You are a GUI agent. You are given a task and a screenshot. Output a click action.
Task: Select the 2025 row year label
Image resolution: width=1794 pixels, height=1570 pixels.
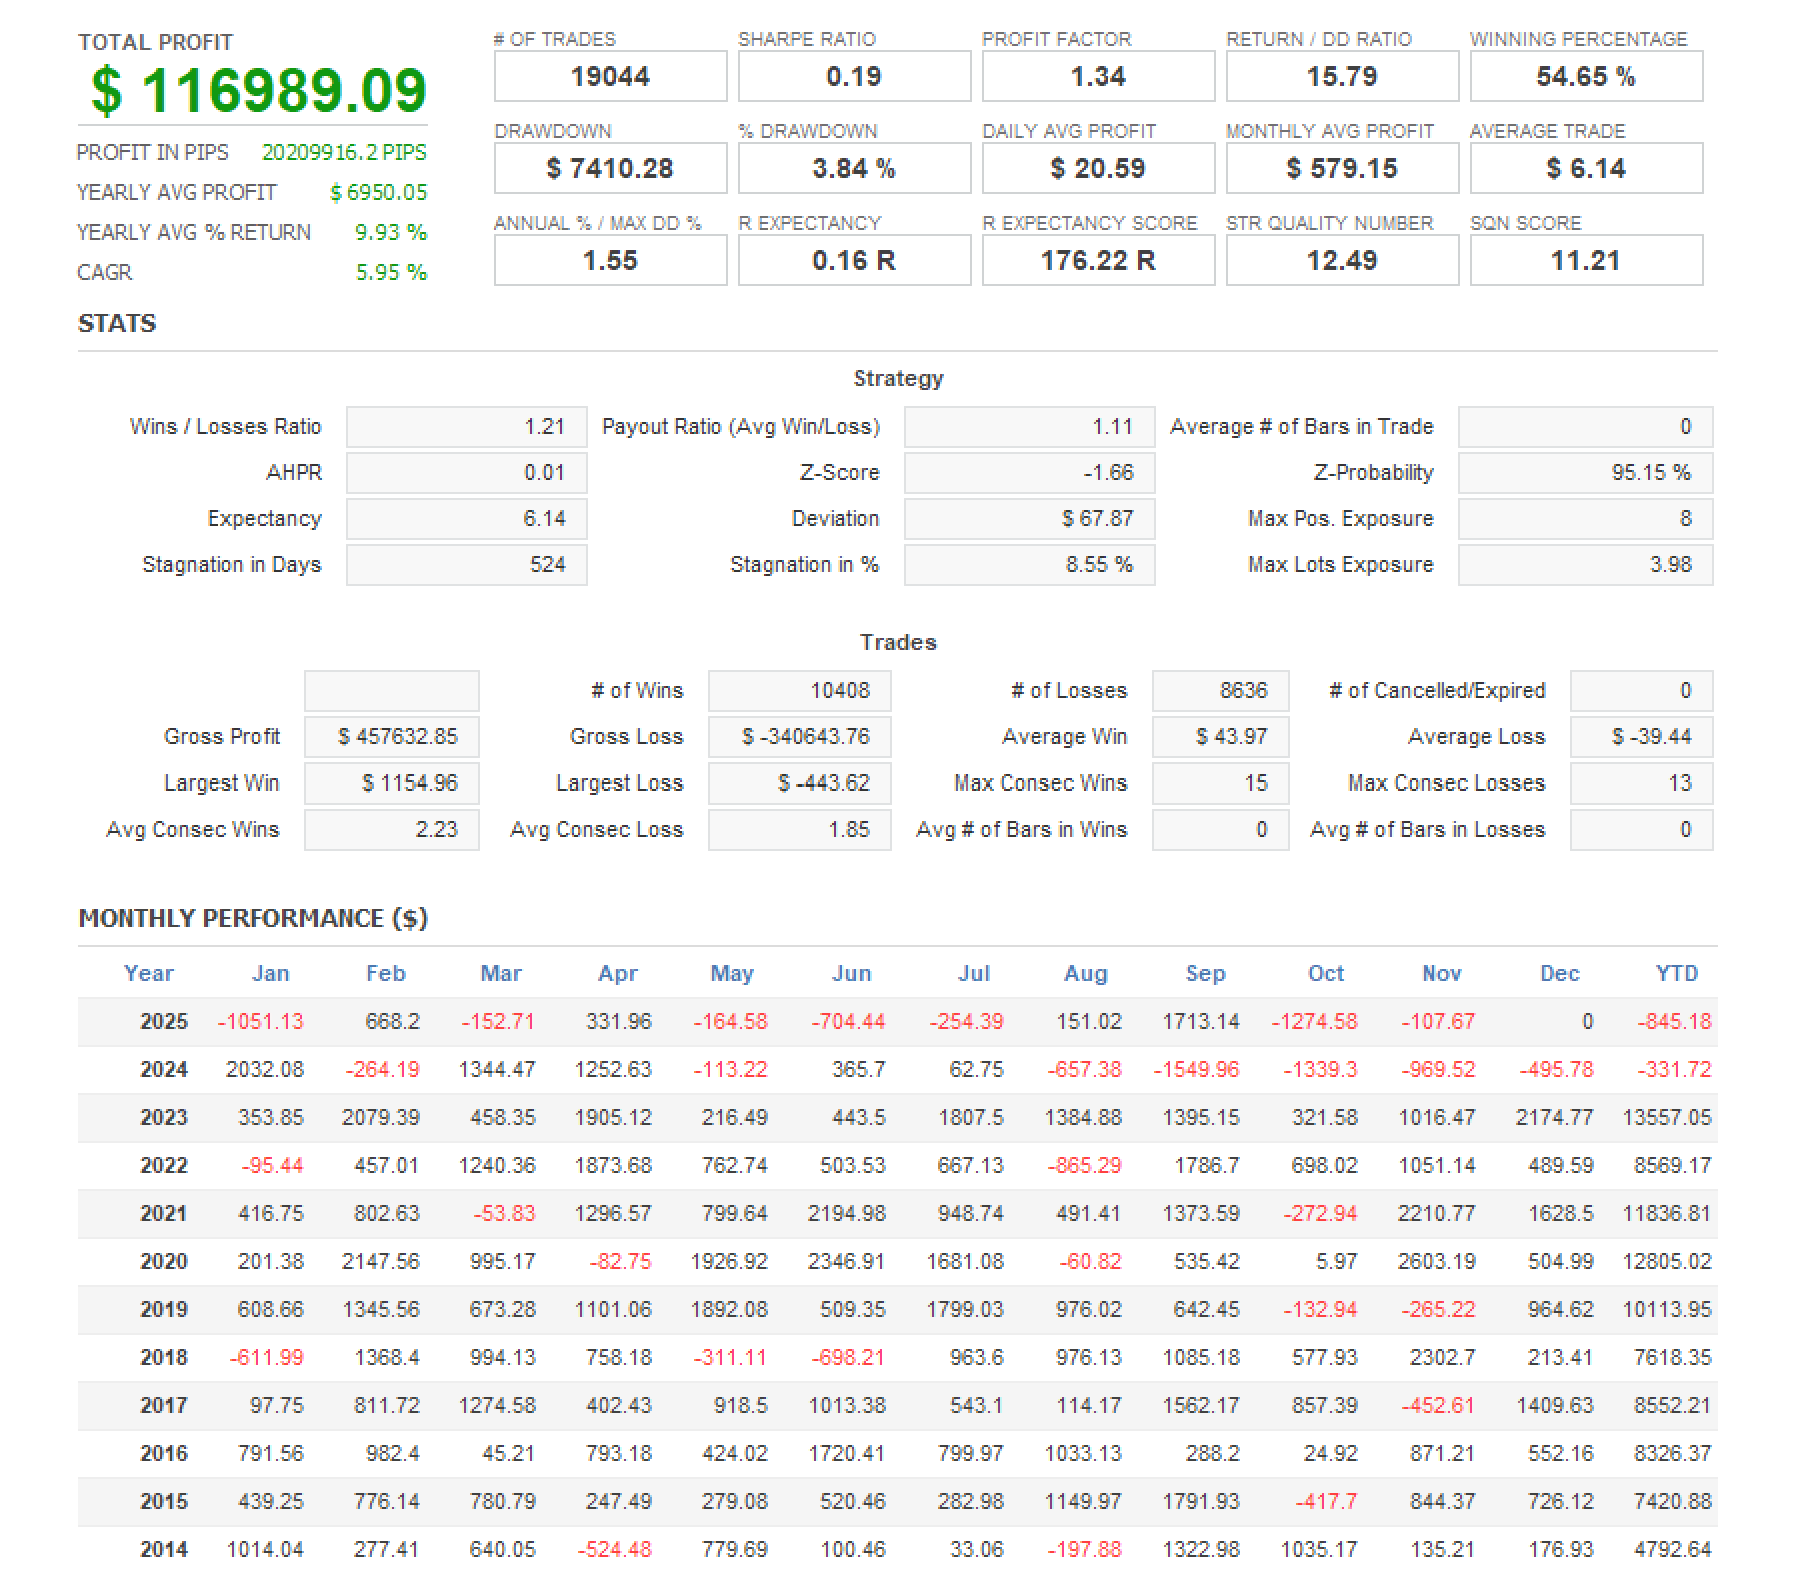pyautogui.click(x=164, y=1022)
